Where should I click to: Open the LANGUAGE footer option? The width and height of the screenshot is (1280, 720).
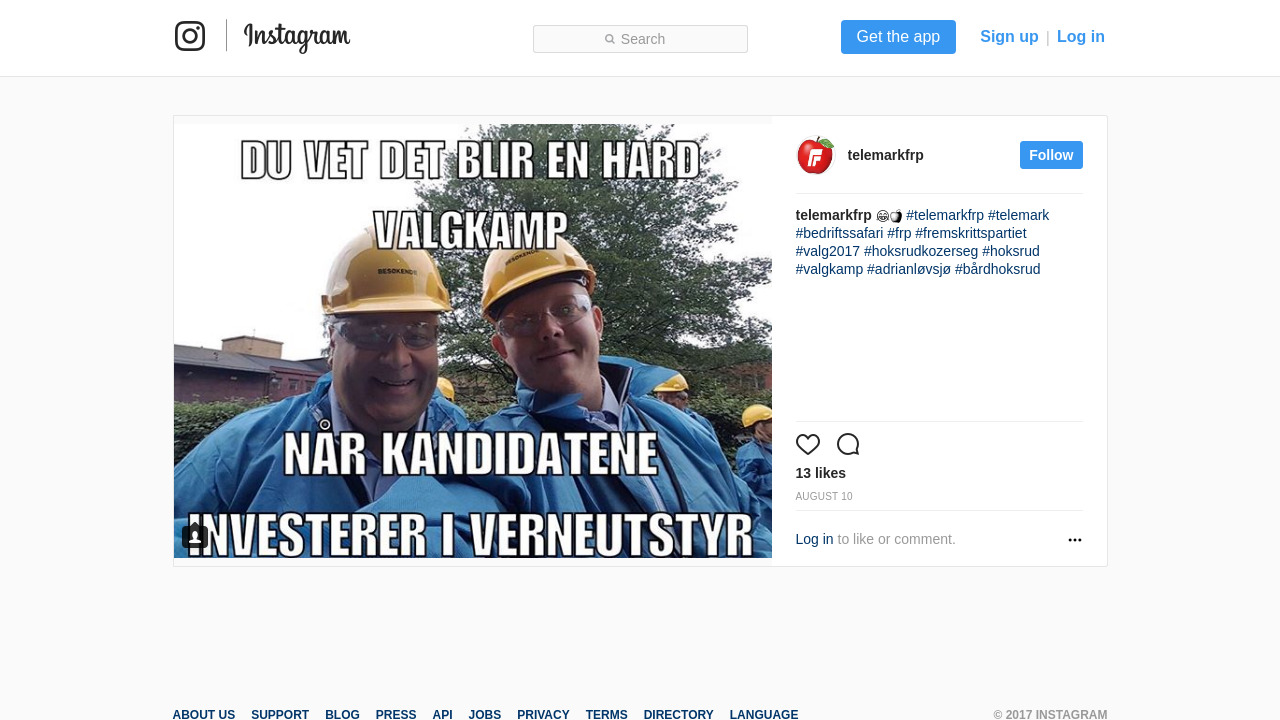(764, 715)
